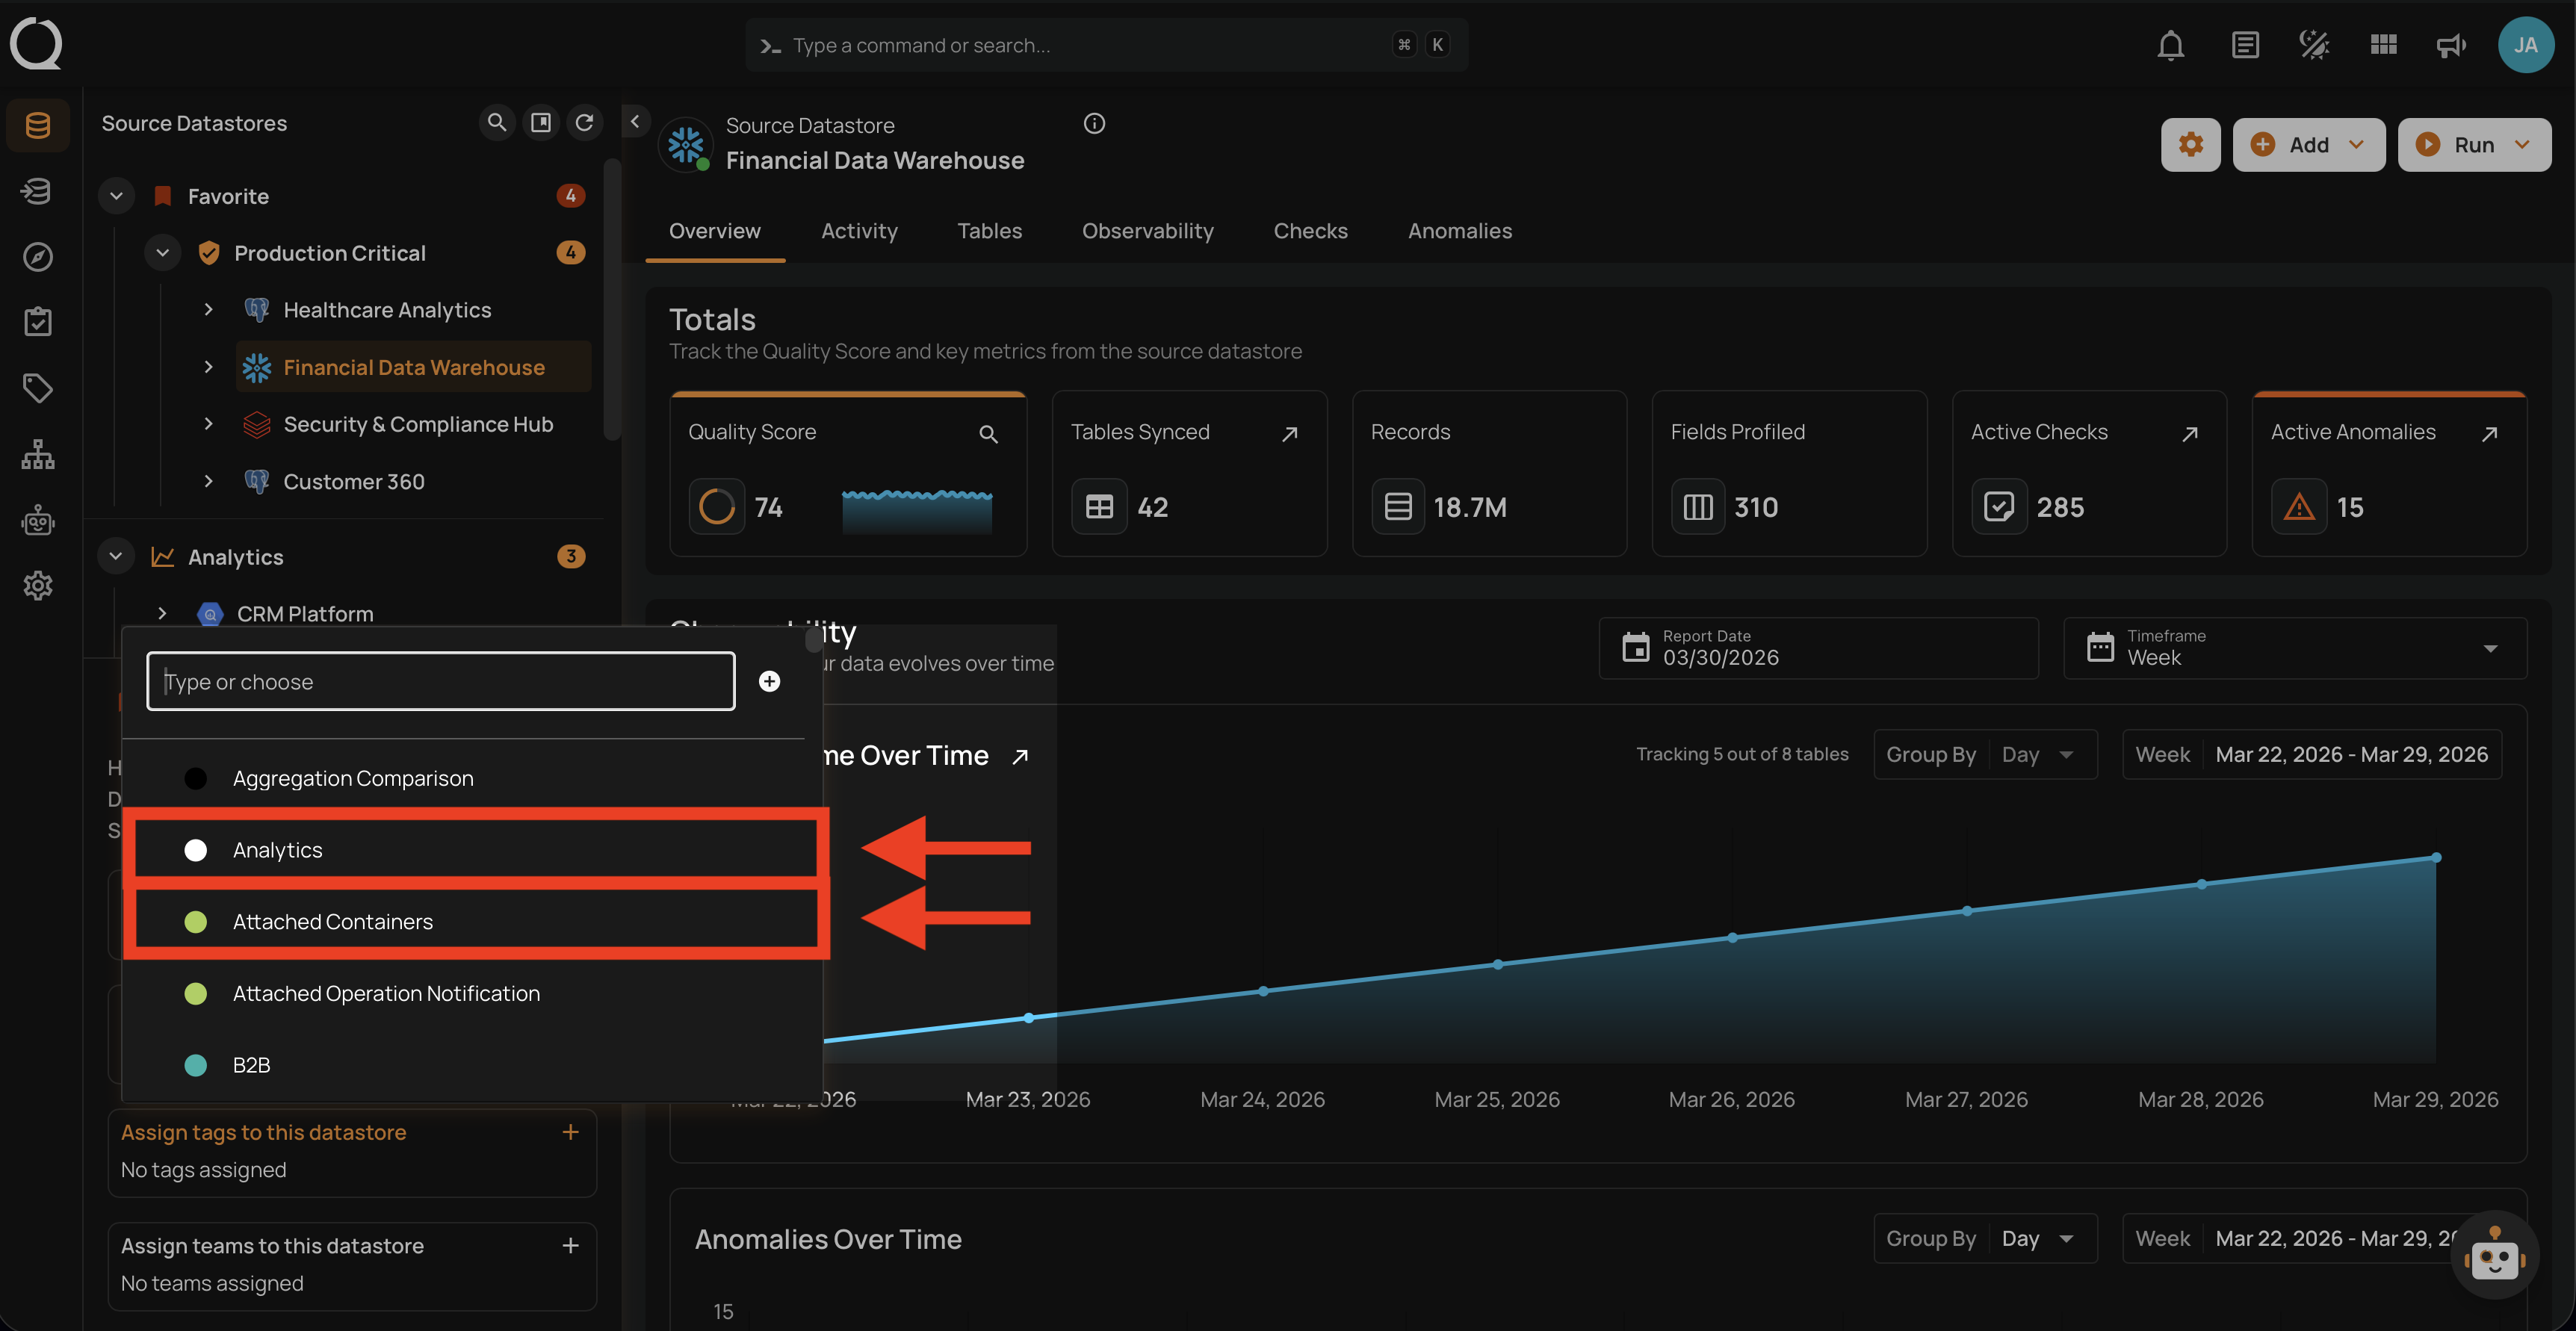Open the Timeframe Week dropdown
The width and height of the screenshot is (2576, 1331).
[2294, 648]
